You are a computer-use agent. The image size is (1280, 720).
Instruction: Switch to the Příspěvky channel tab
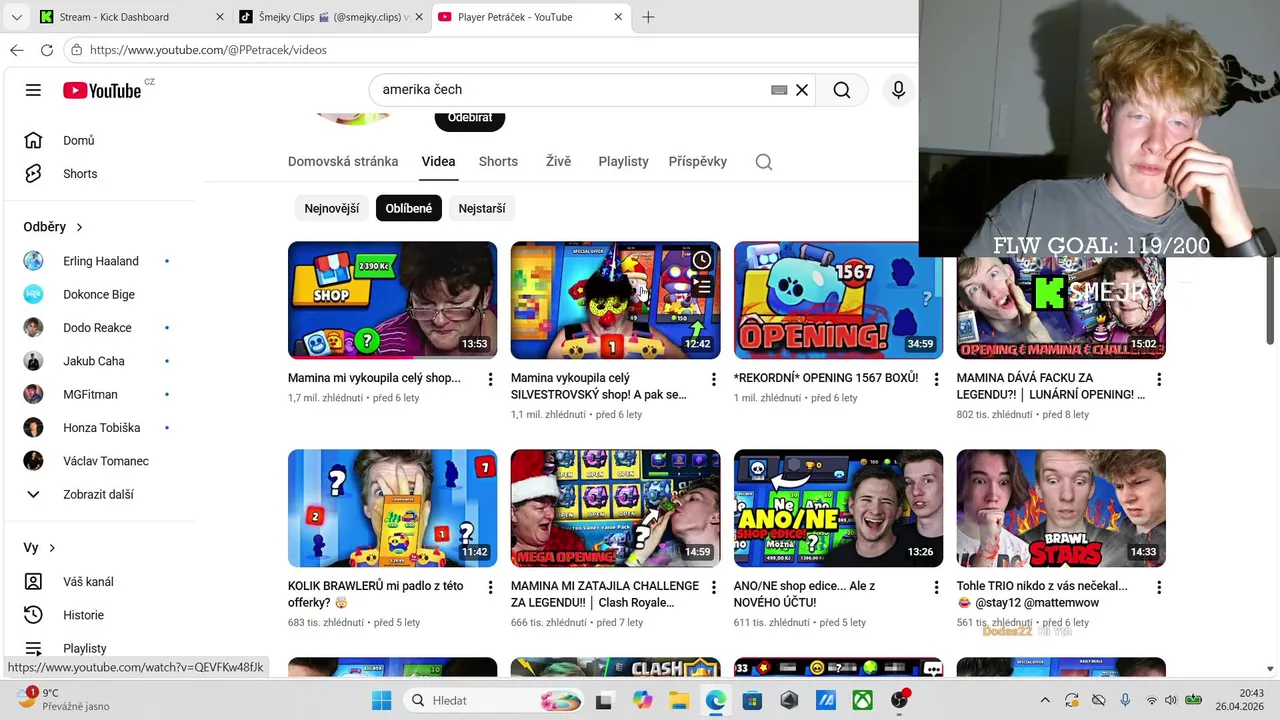point(698,162)
